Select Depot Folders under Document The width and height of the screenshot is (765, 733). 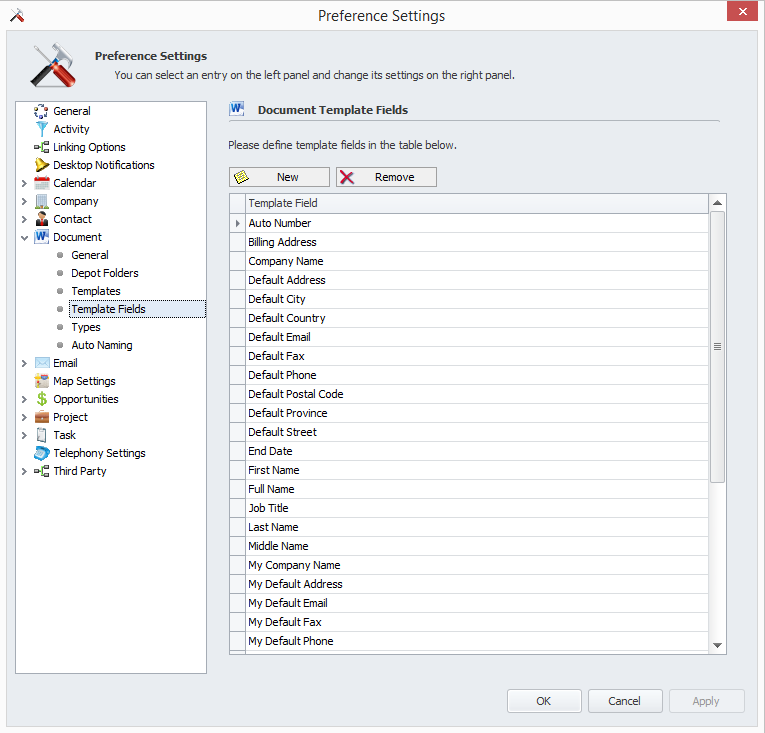(104, 273)
